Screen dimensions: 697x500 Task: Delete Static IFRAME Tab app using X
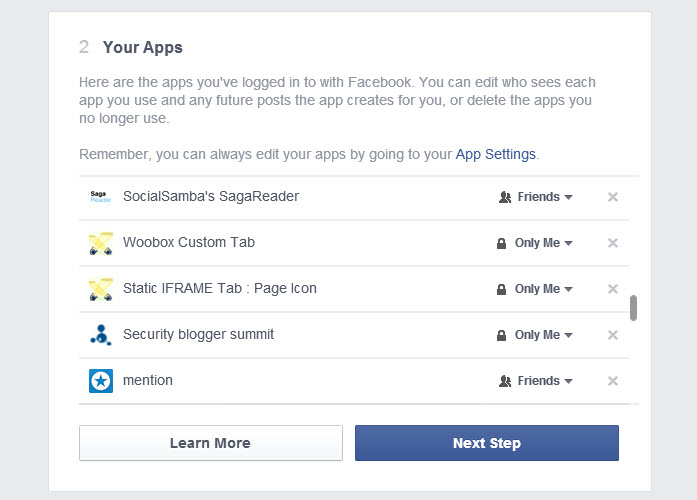(x=613, y=289)
